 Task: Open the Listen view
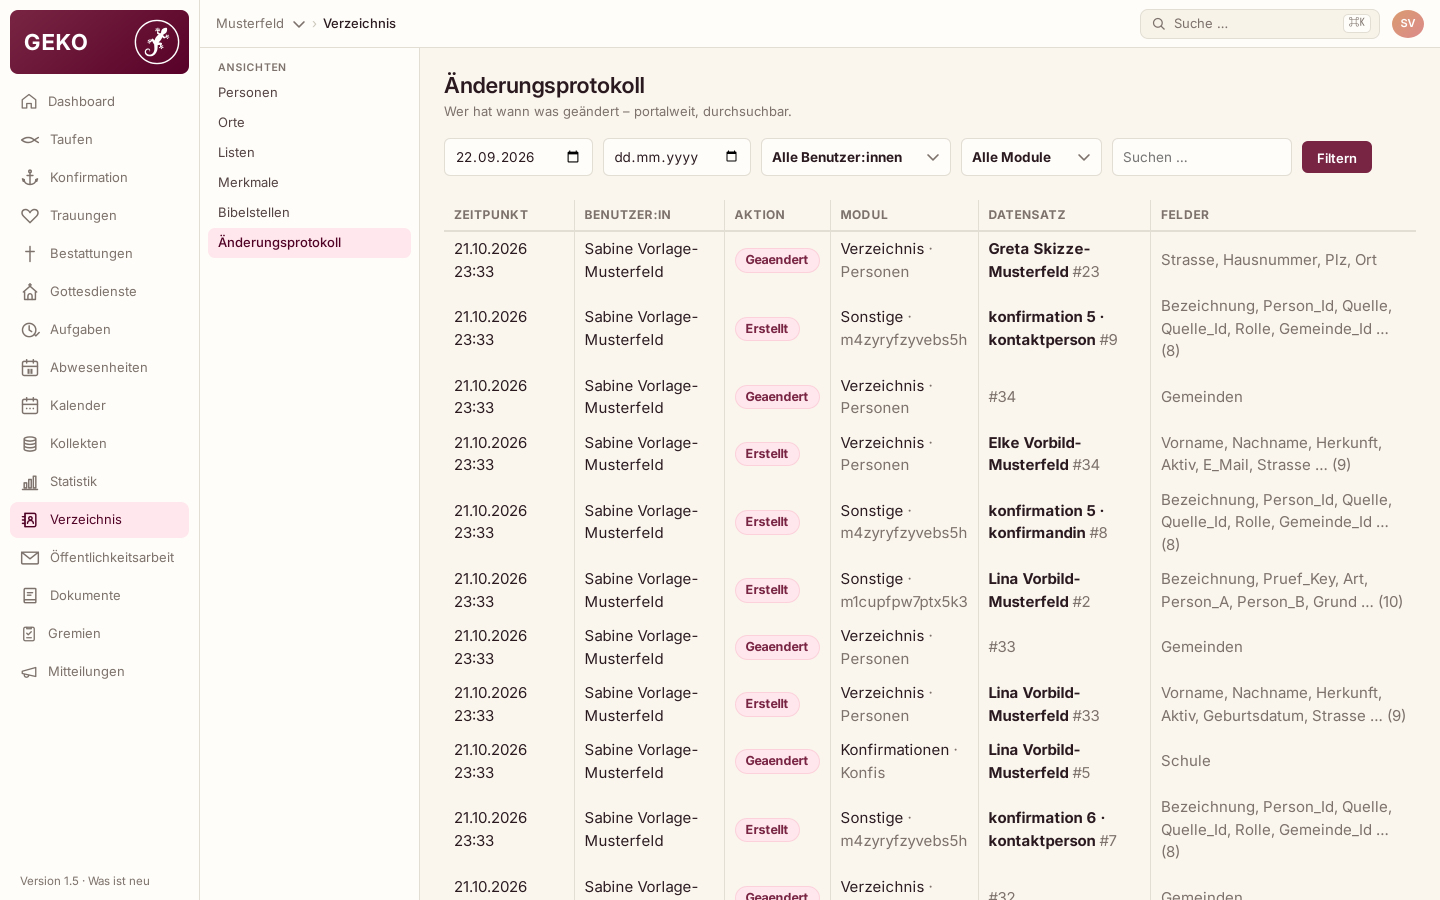coord(309,152)
